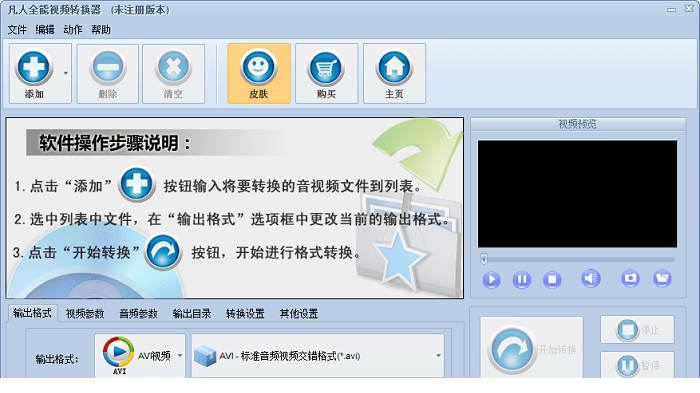Go to 主页 (Home) house icon
The width and height of the screenshot is (700, 393).
(x=394, y=74)
